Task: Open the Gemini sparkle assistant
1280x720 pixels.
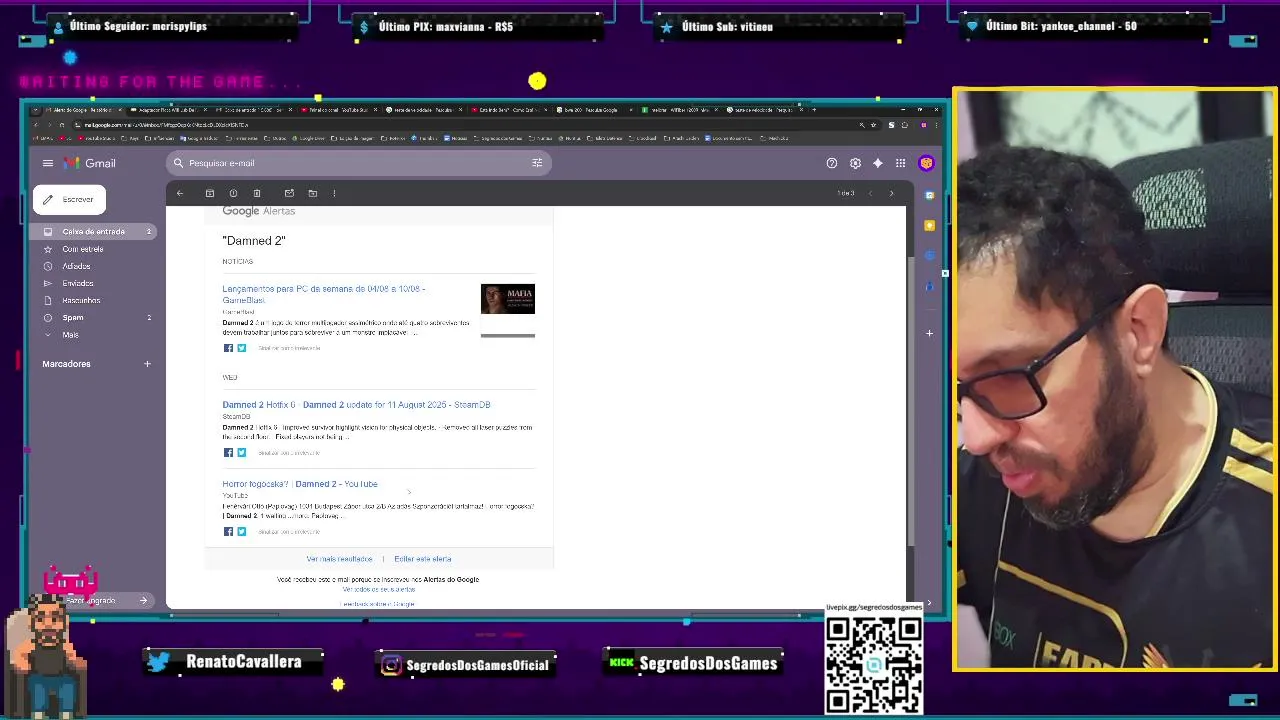Action: 878,163
